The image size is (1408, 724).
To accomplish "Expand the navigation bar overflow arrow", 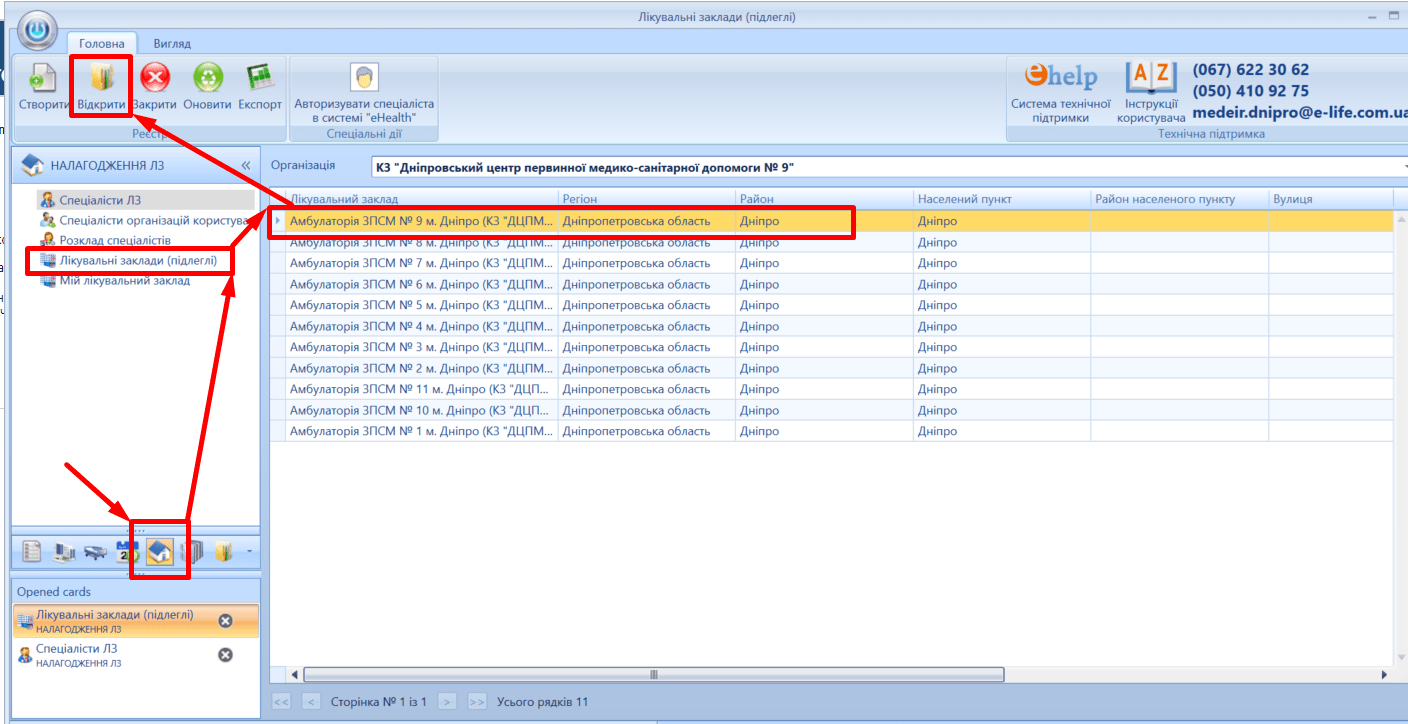I will pos(249,551).
